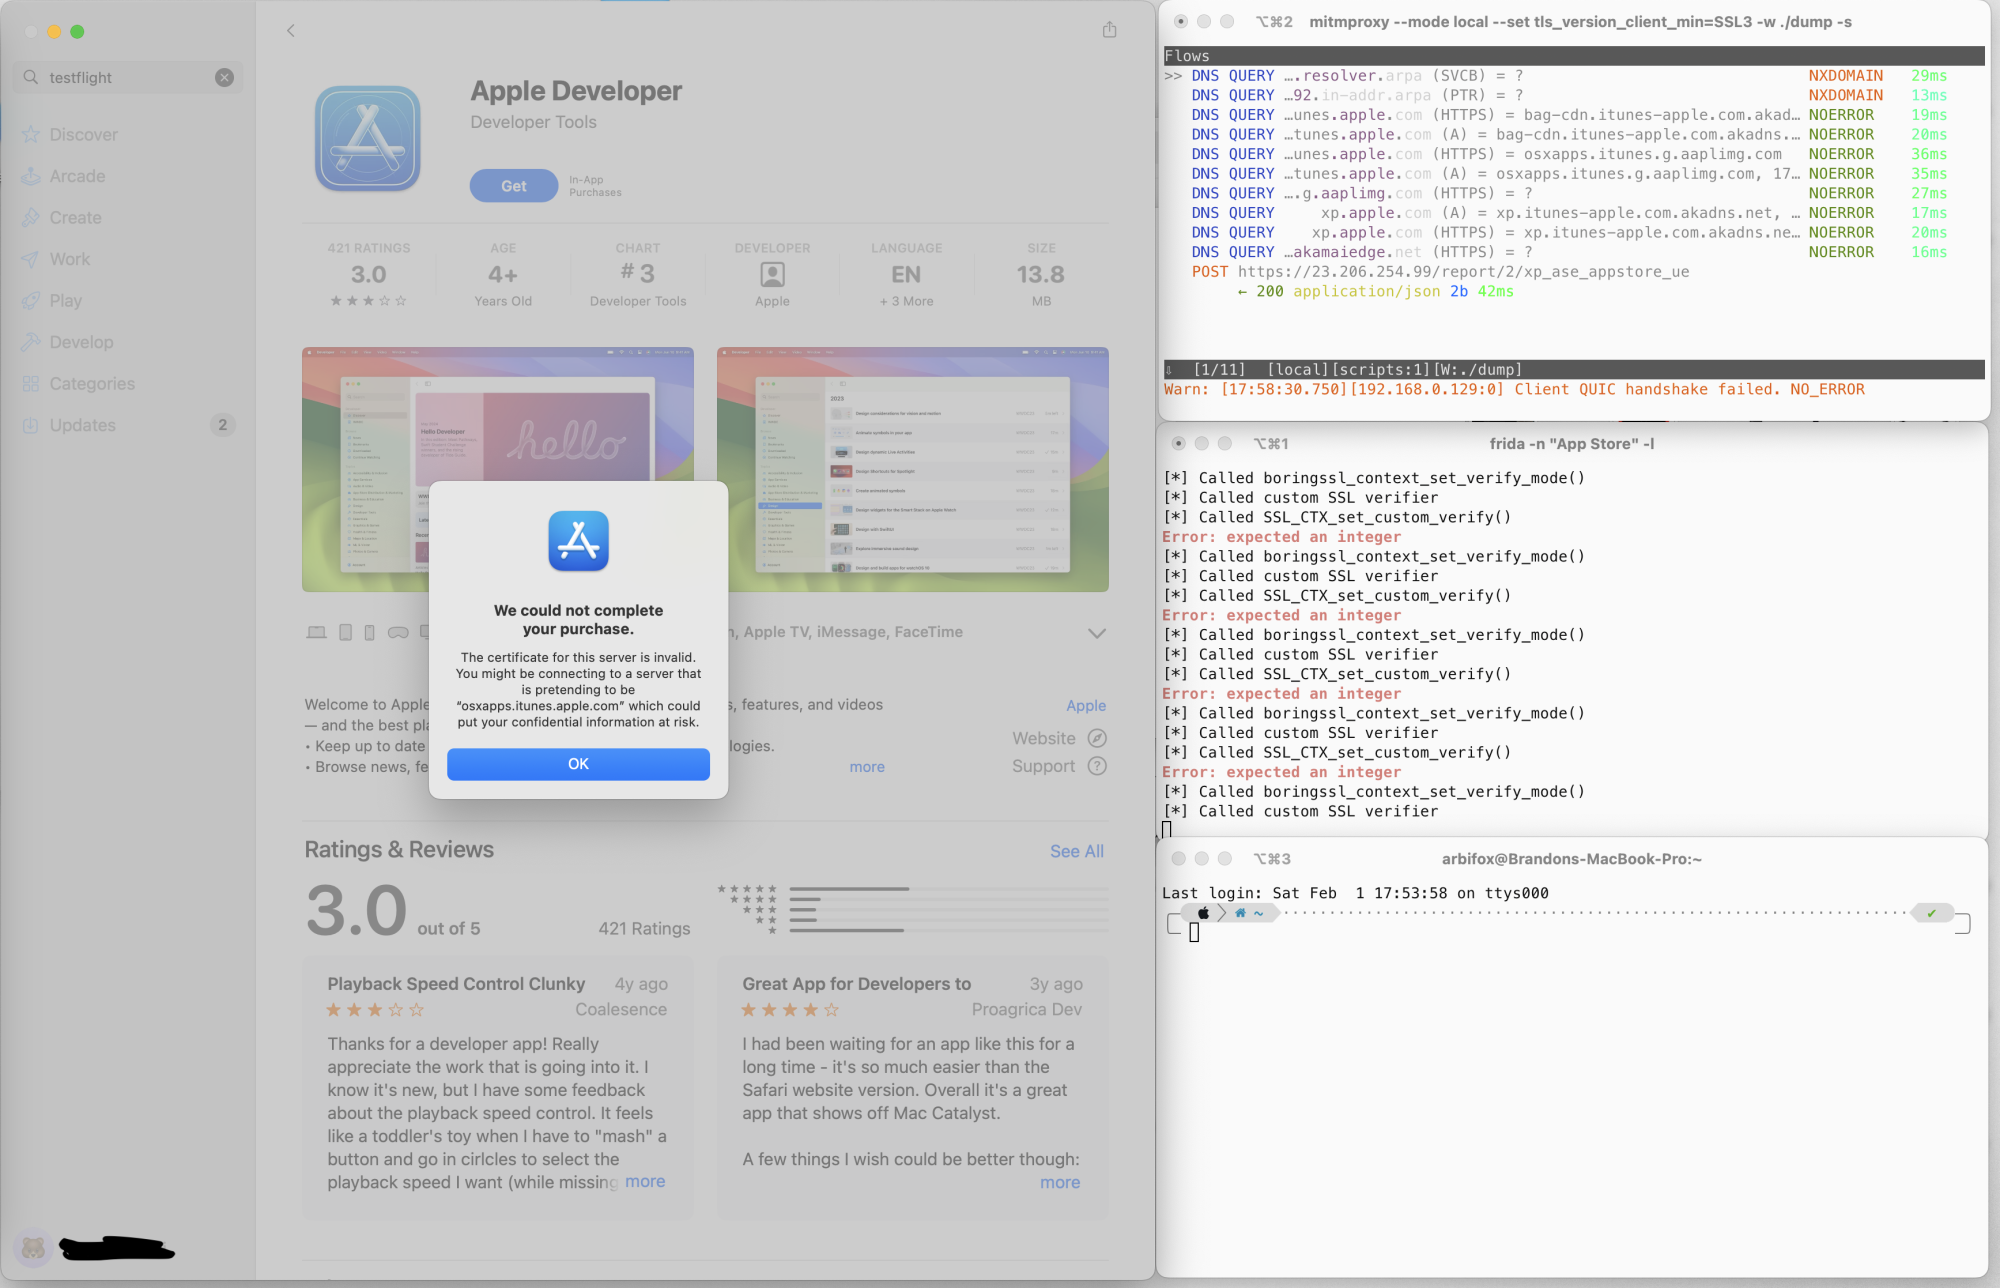Click the Apple Developer app icon
The height and width of the screenshot is (1288, 2000).
pyautogui.click(x=368, y=139)
